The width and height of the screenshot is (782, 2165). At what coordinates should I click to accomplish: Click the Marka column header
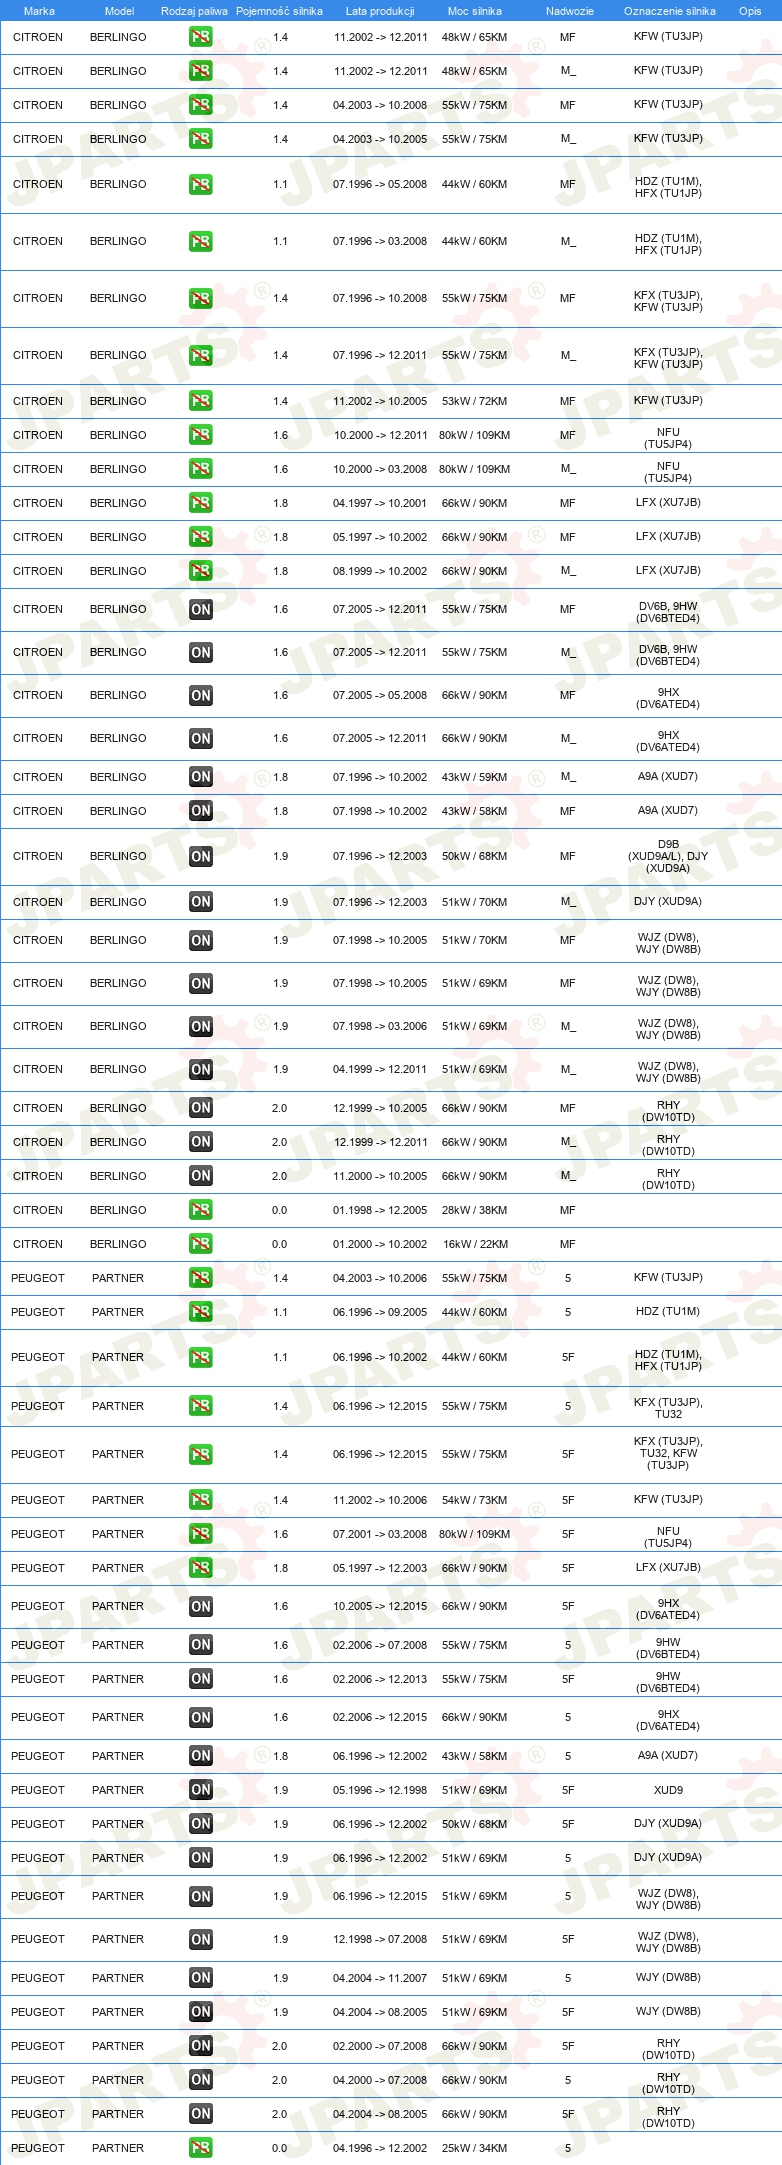pyautogui.click(x=39, y=11)
